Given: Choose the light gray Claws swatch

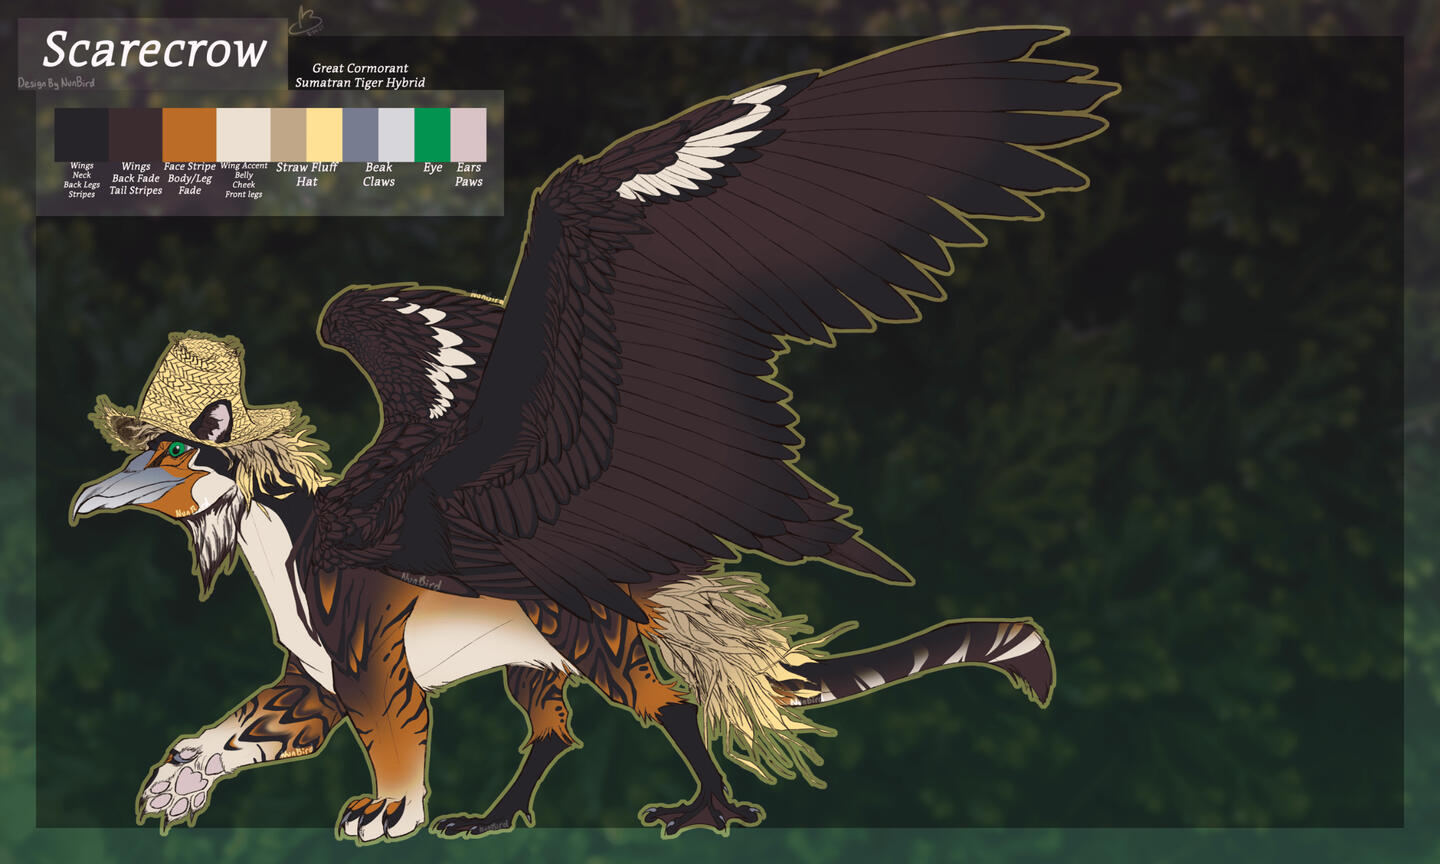Looking at the screenshot, I should [x=396, y=134].
